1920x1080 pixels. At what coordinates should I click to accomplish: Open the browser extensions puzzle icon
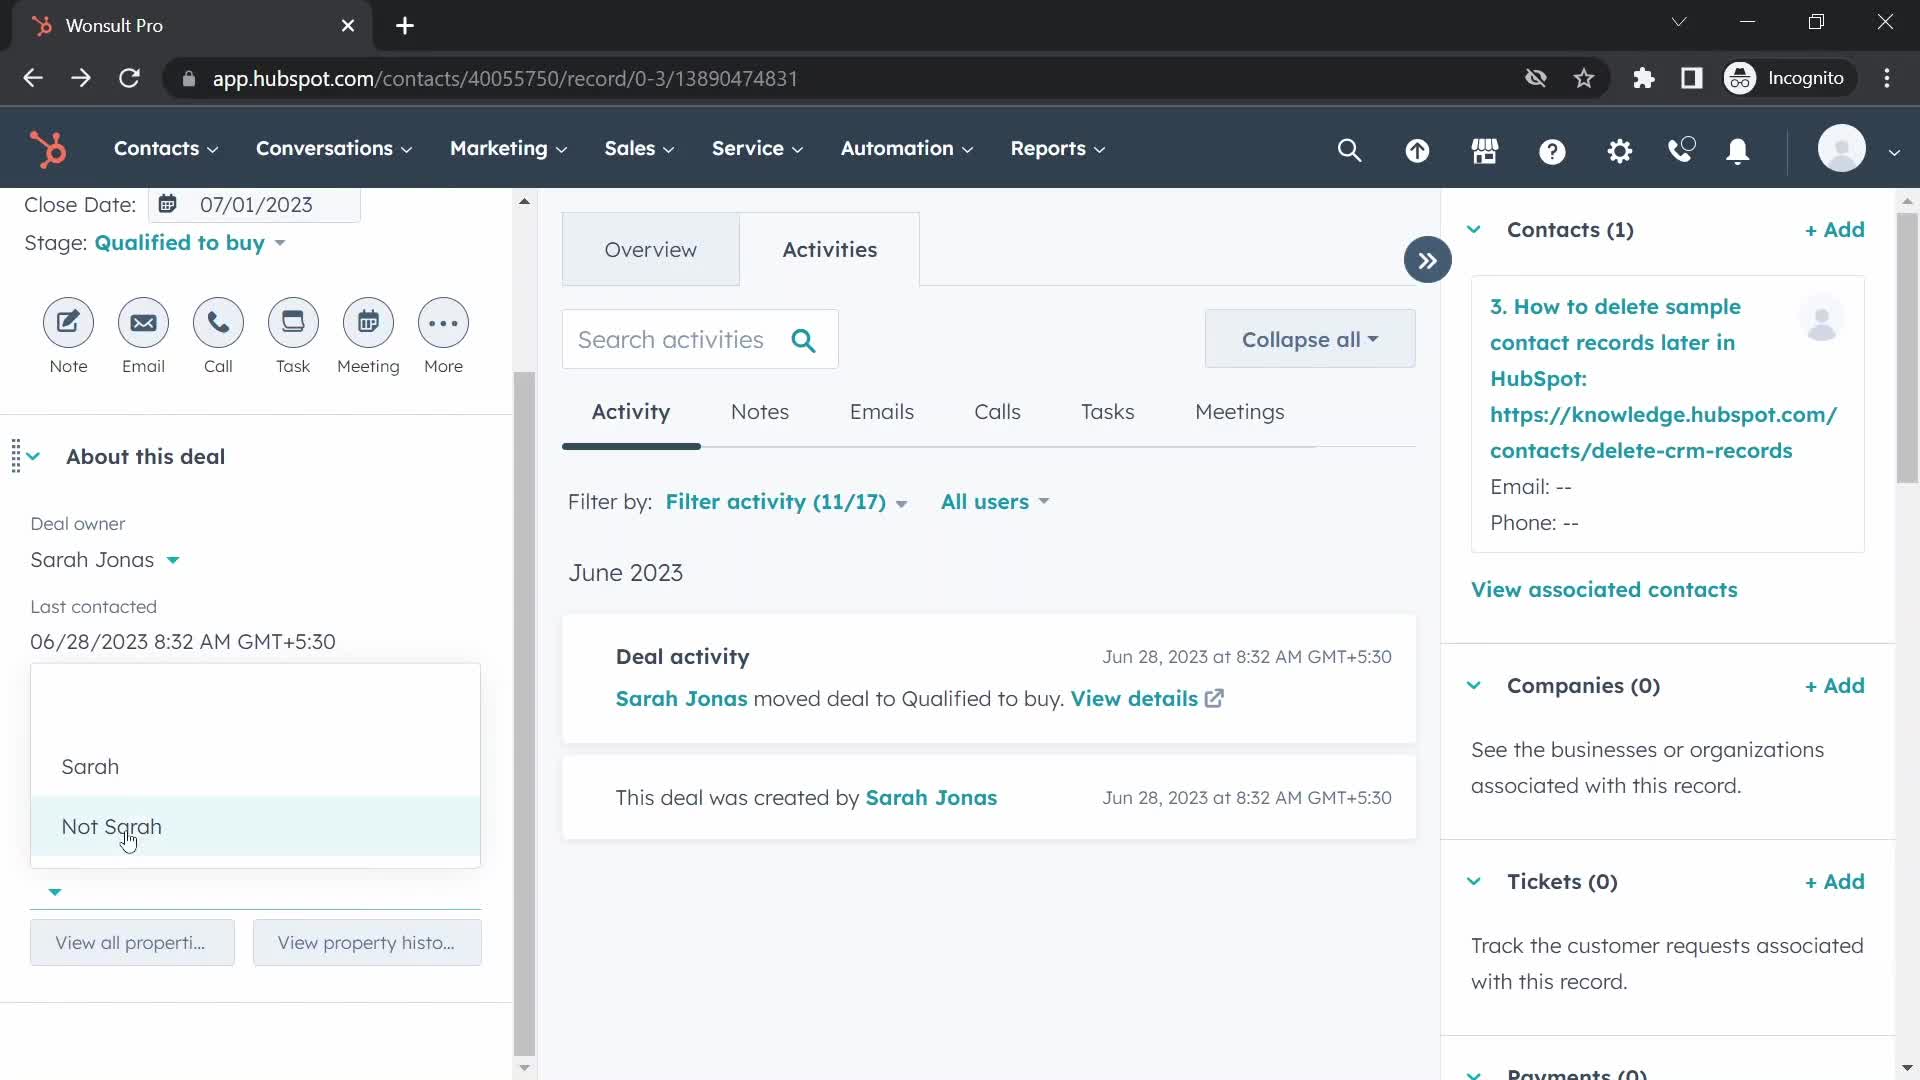1643,78
